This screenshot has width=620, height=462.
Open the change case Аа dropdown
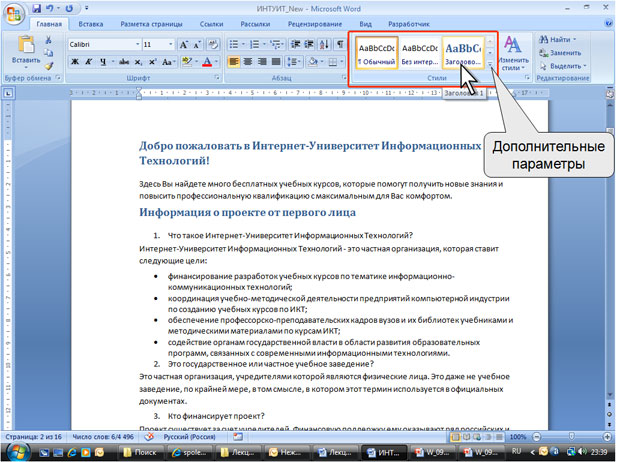point(168,62)
